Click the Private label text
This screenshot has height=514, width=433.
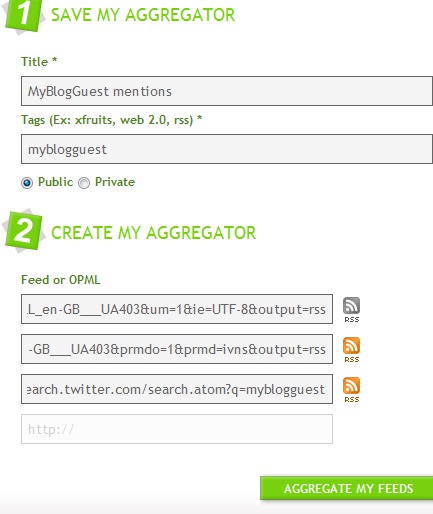point(115,182)
